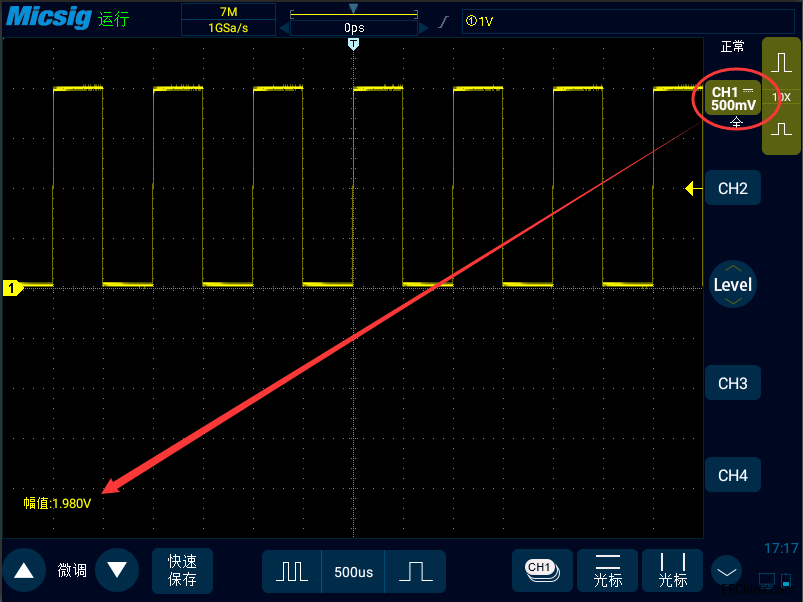Open horizontal cursors (光标) button

(607, 571)
